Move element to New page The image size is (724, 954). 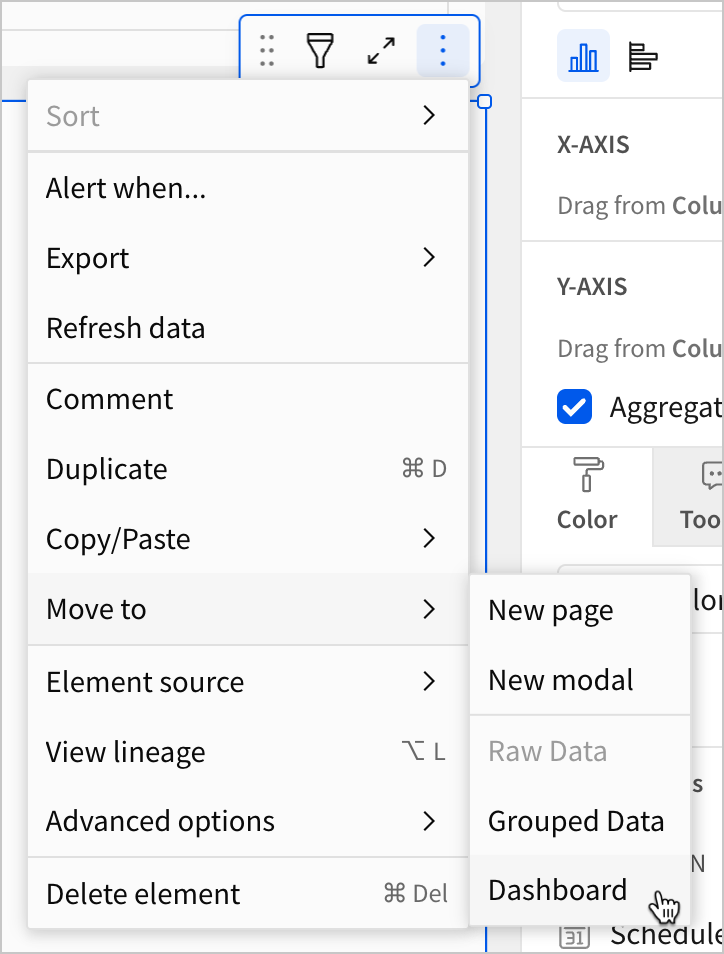pyautogui.click(x=551, y=610)
